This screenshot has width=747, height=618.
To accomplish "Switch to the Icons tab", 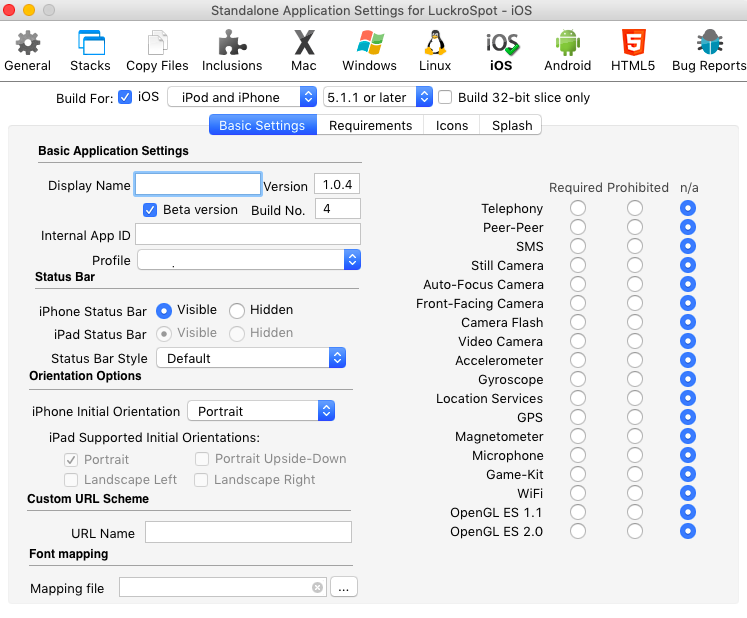I will 452,125.
